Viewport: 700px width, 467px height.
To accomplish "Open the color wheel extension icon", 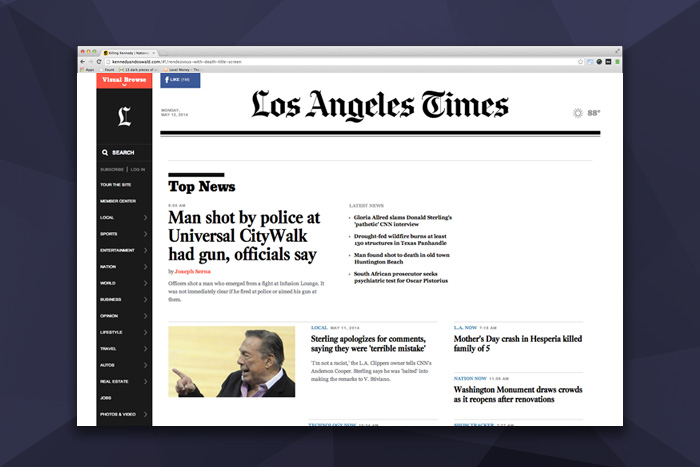I will (x=599, y=62).
